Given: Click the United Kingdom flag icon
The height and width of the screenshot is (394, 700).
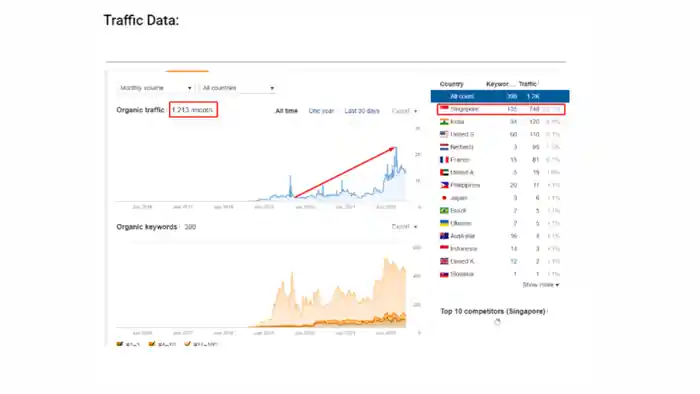Looking at the screenshot, I should 444,261.
